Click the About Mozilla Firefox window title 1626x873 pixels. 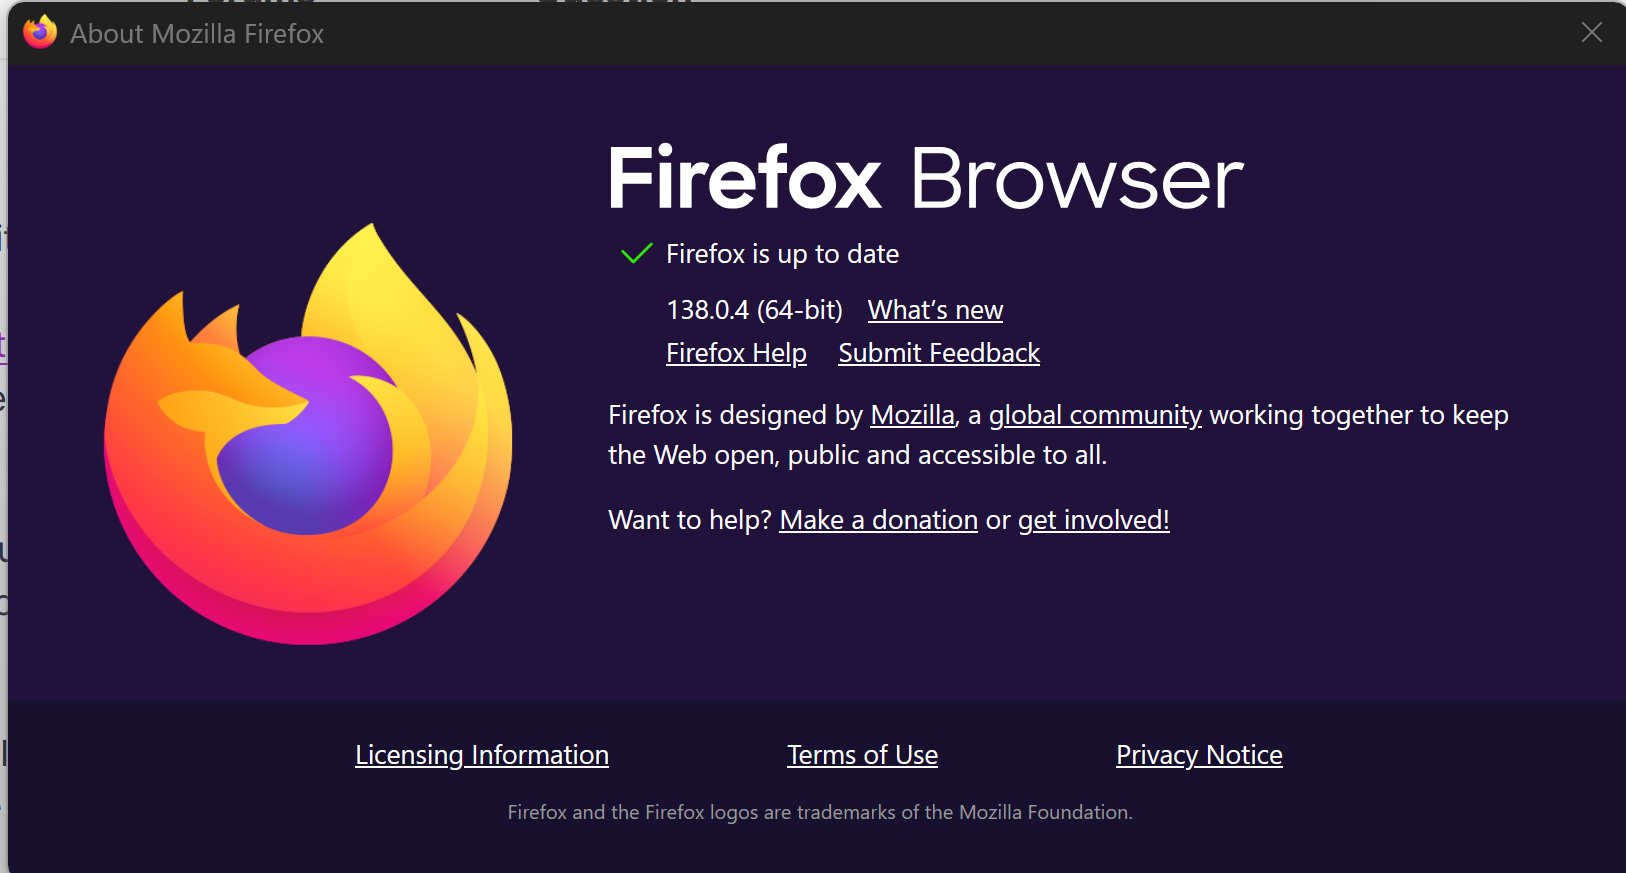point(197,34)
